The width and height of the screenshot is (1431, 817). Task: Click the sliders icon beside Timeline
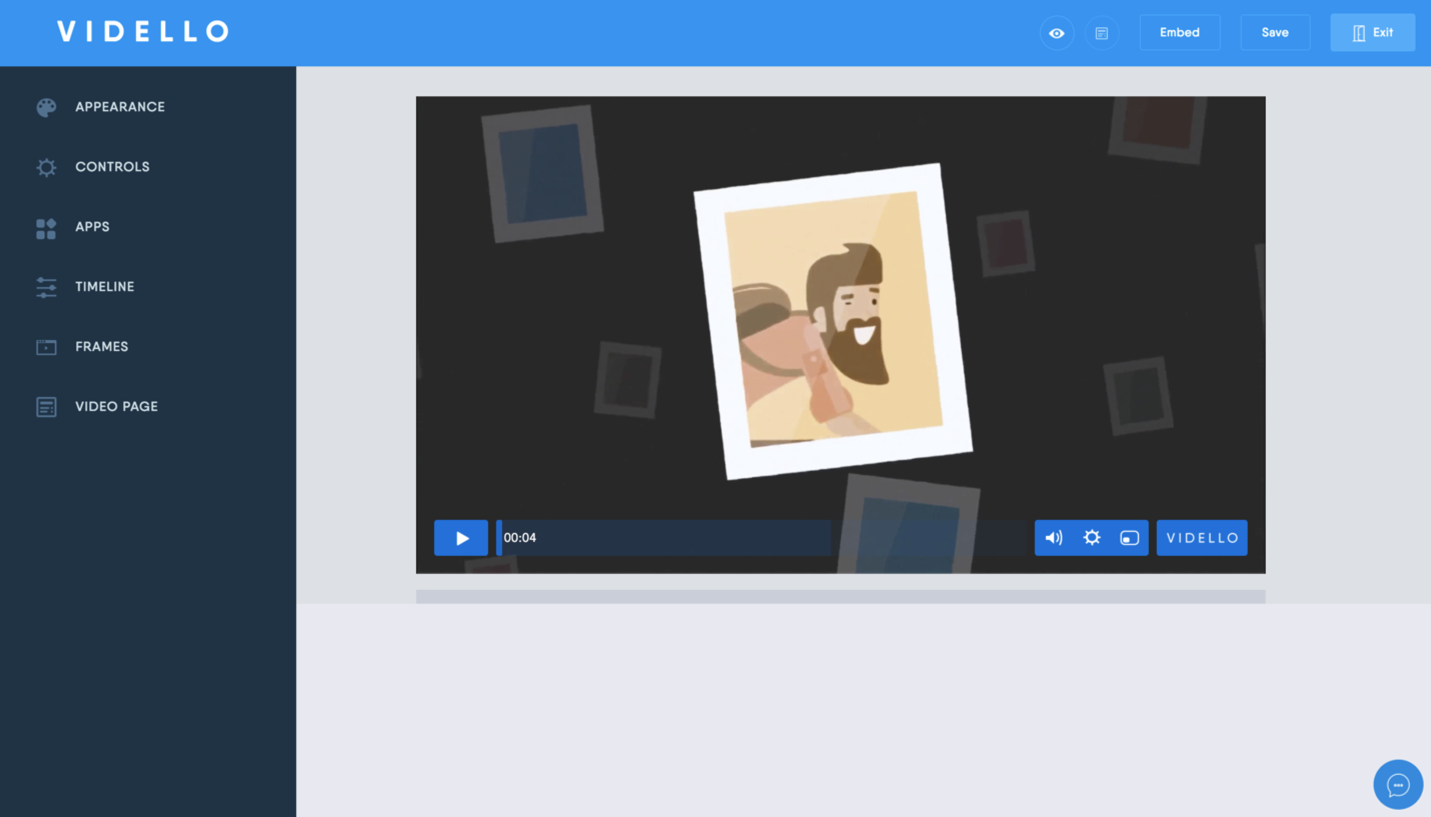46,287
